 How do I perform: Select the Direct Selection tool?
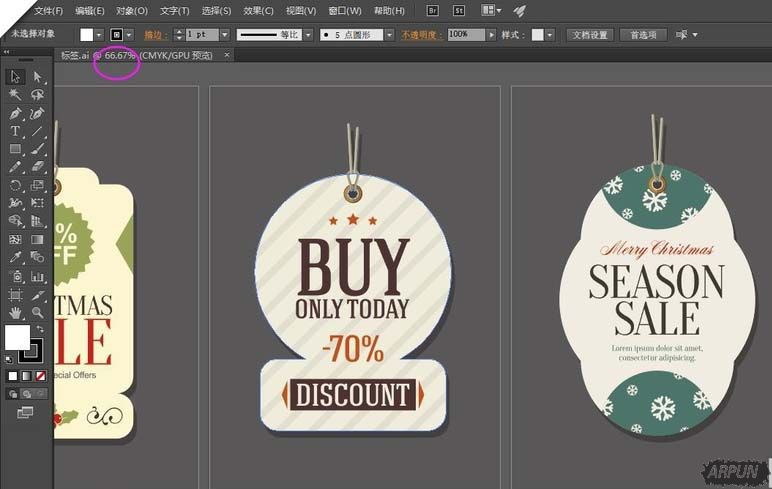point(38,77)
